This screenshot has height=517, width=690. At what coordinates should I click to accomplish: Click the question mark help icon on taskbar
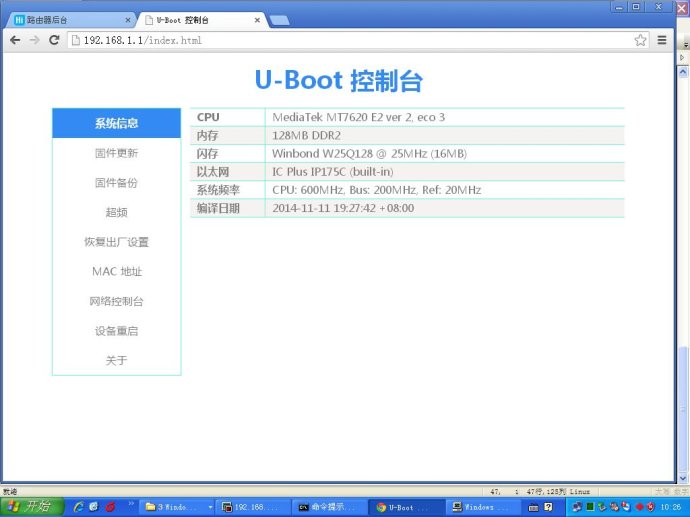click(x=548, y=507)
